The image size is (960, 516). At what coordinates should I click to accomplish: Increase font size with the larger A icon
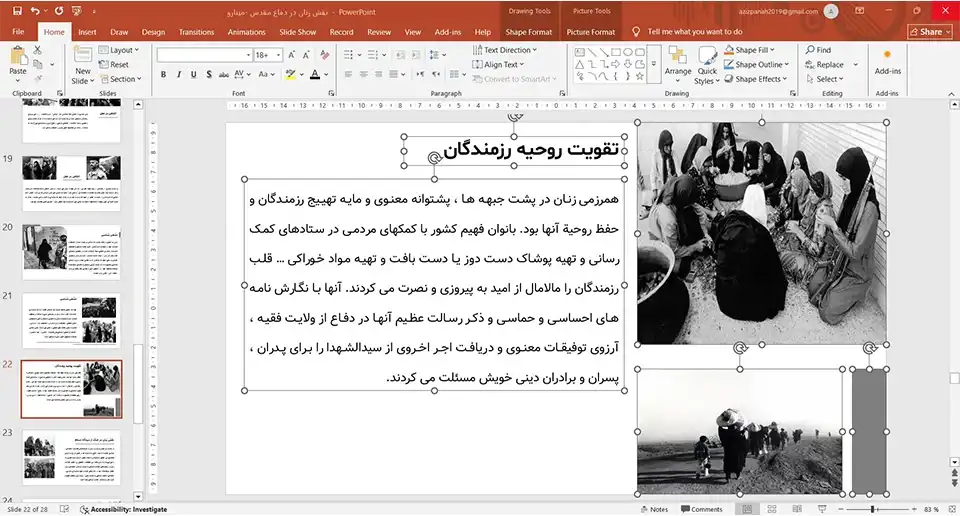(x=291, y=55)
